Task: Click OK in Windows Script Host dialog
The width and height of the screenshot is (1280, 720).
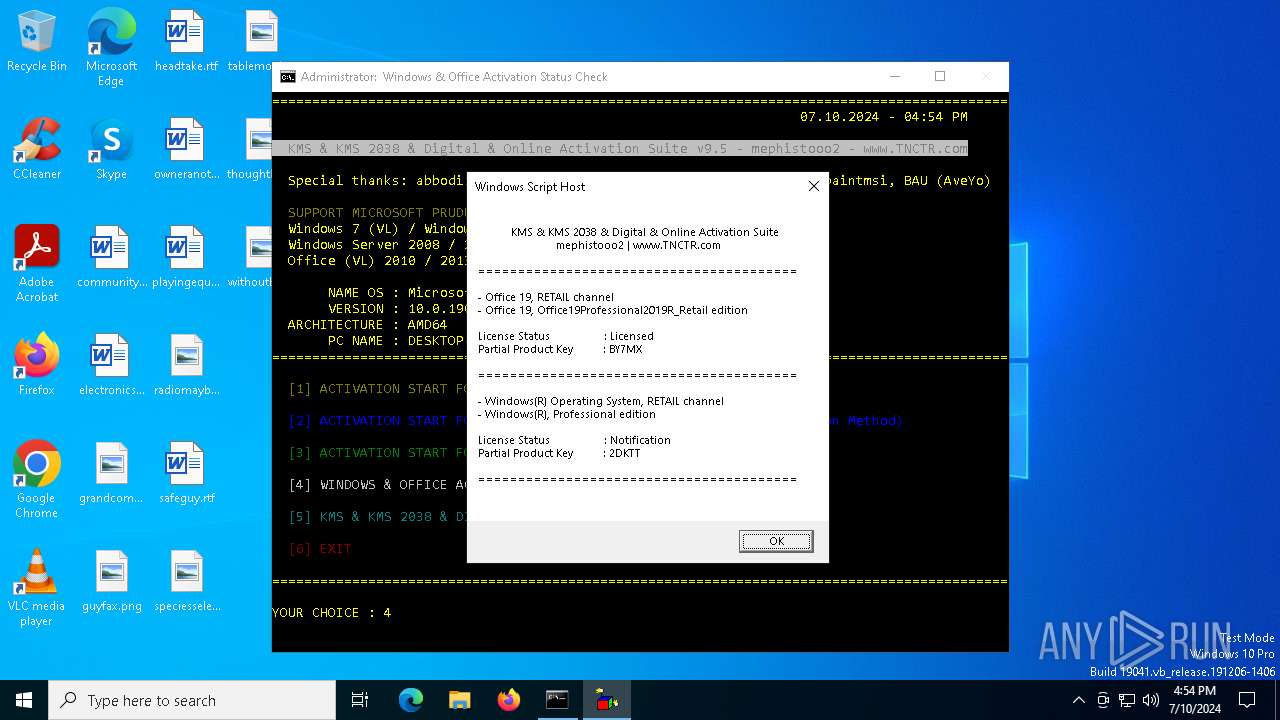Action: point(776,541)
